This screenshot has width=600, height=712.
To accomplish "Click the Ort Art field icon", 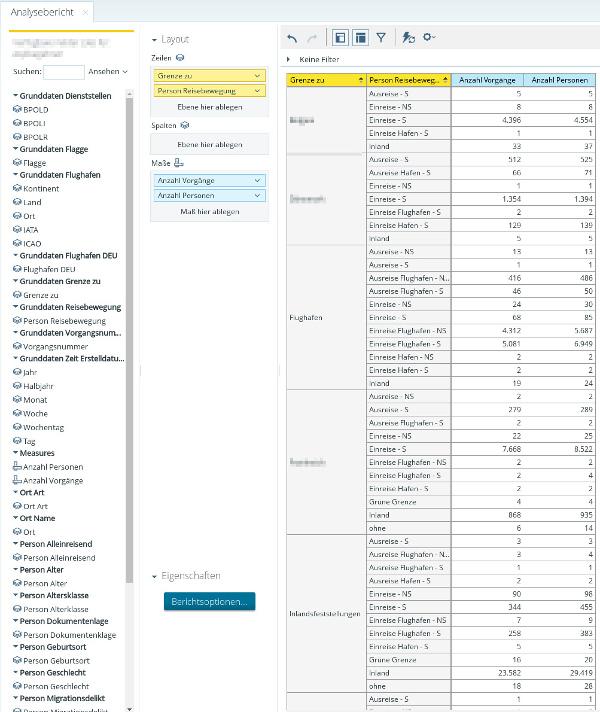I will coord(17,505).
